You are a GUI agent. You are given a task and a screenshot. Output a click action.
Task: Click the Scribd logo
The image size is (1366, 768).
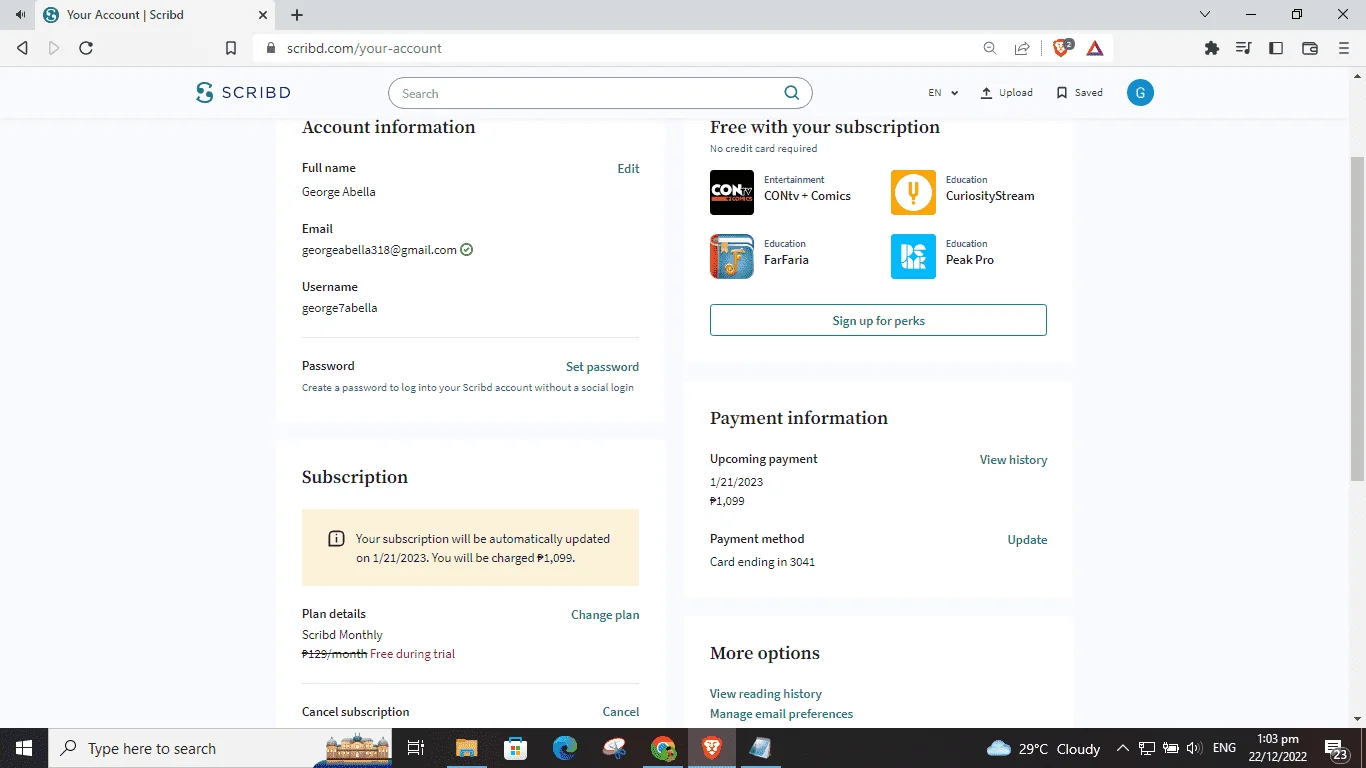click(x=243, y=93)
